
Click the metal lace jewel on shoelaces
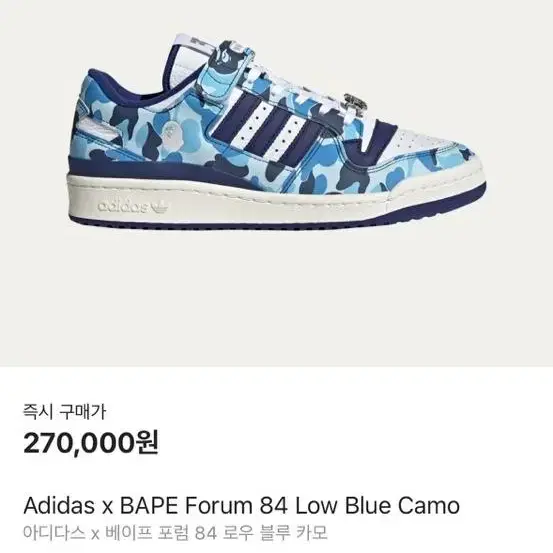(x=353, y=103)
